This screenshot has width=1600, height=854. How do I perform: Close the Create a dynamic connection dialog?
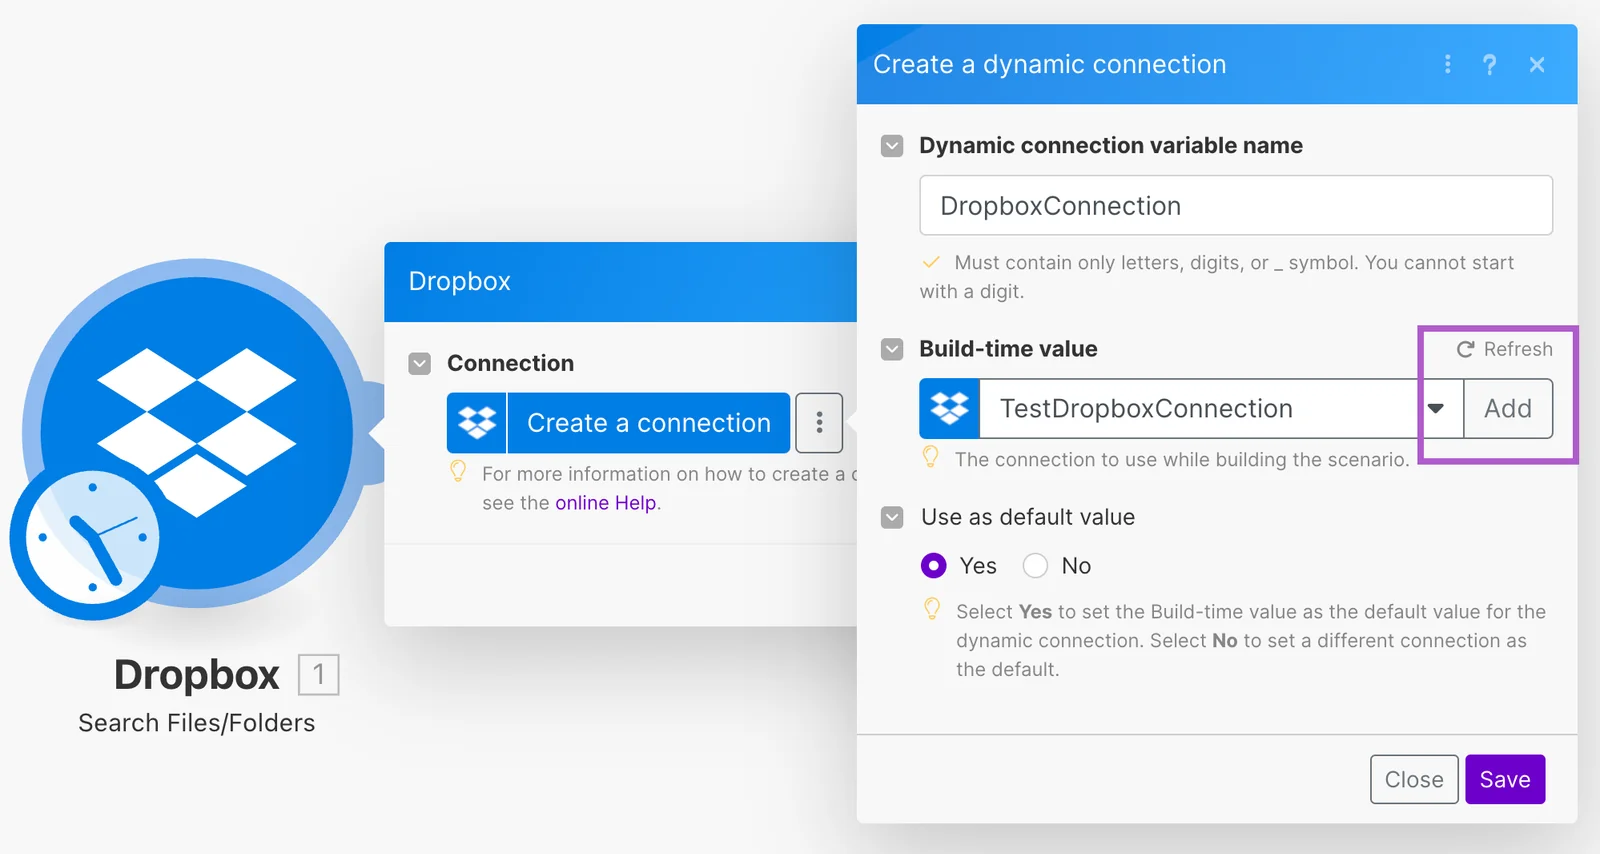point(1537,64)
